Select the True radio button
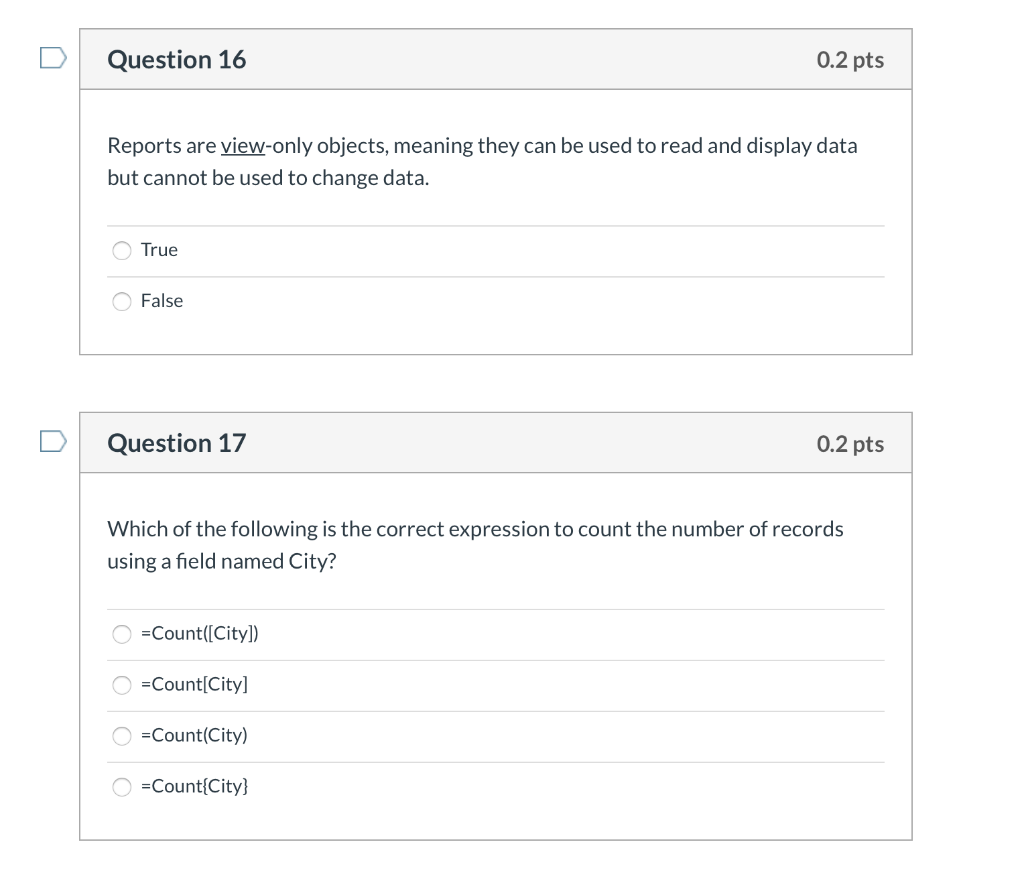Image resolution: width=1024 pixels, height=885 pixels. coord(121,250)
